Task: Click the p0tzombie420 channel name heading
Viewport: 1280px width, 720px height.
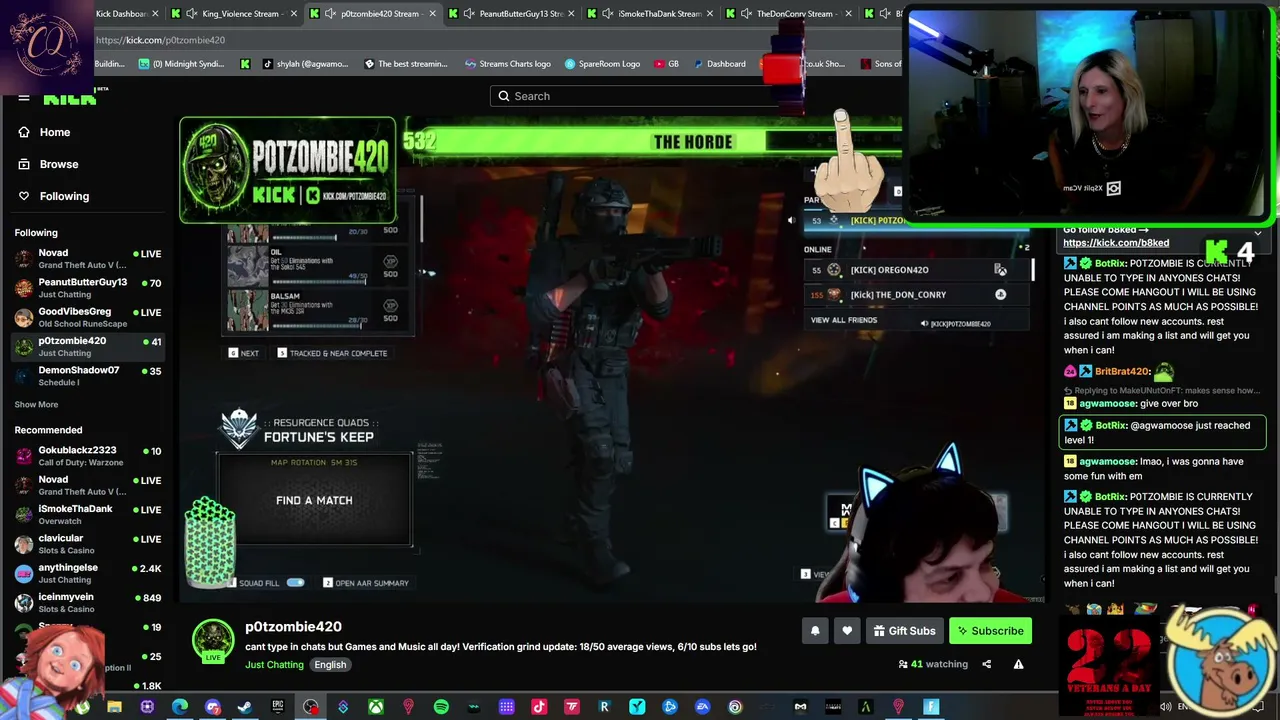Action: point(293,626)
